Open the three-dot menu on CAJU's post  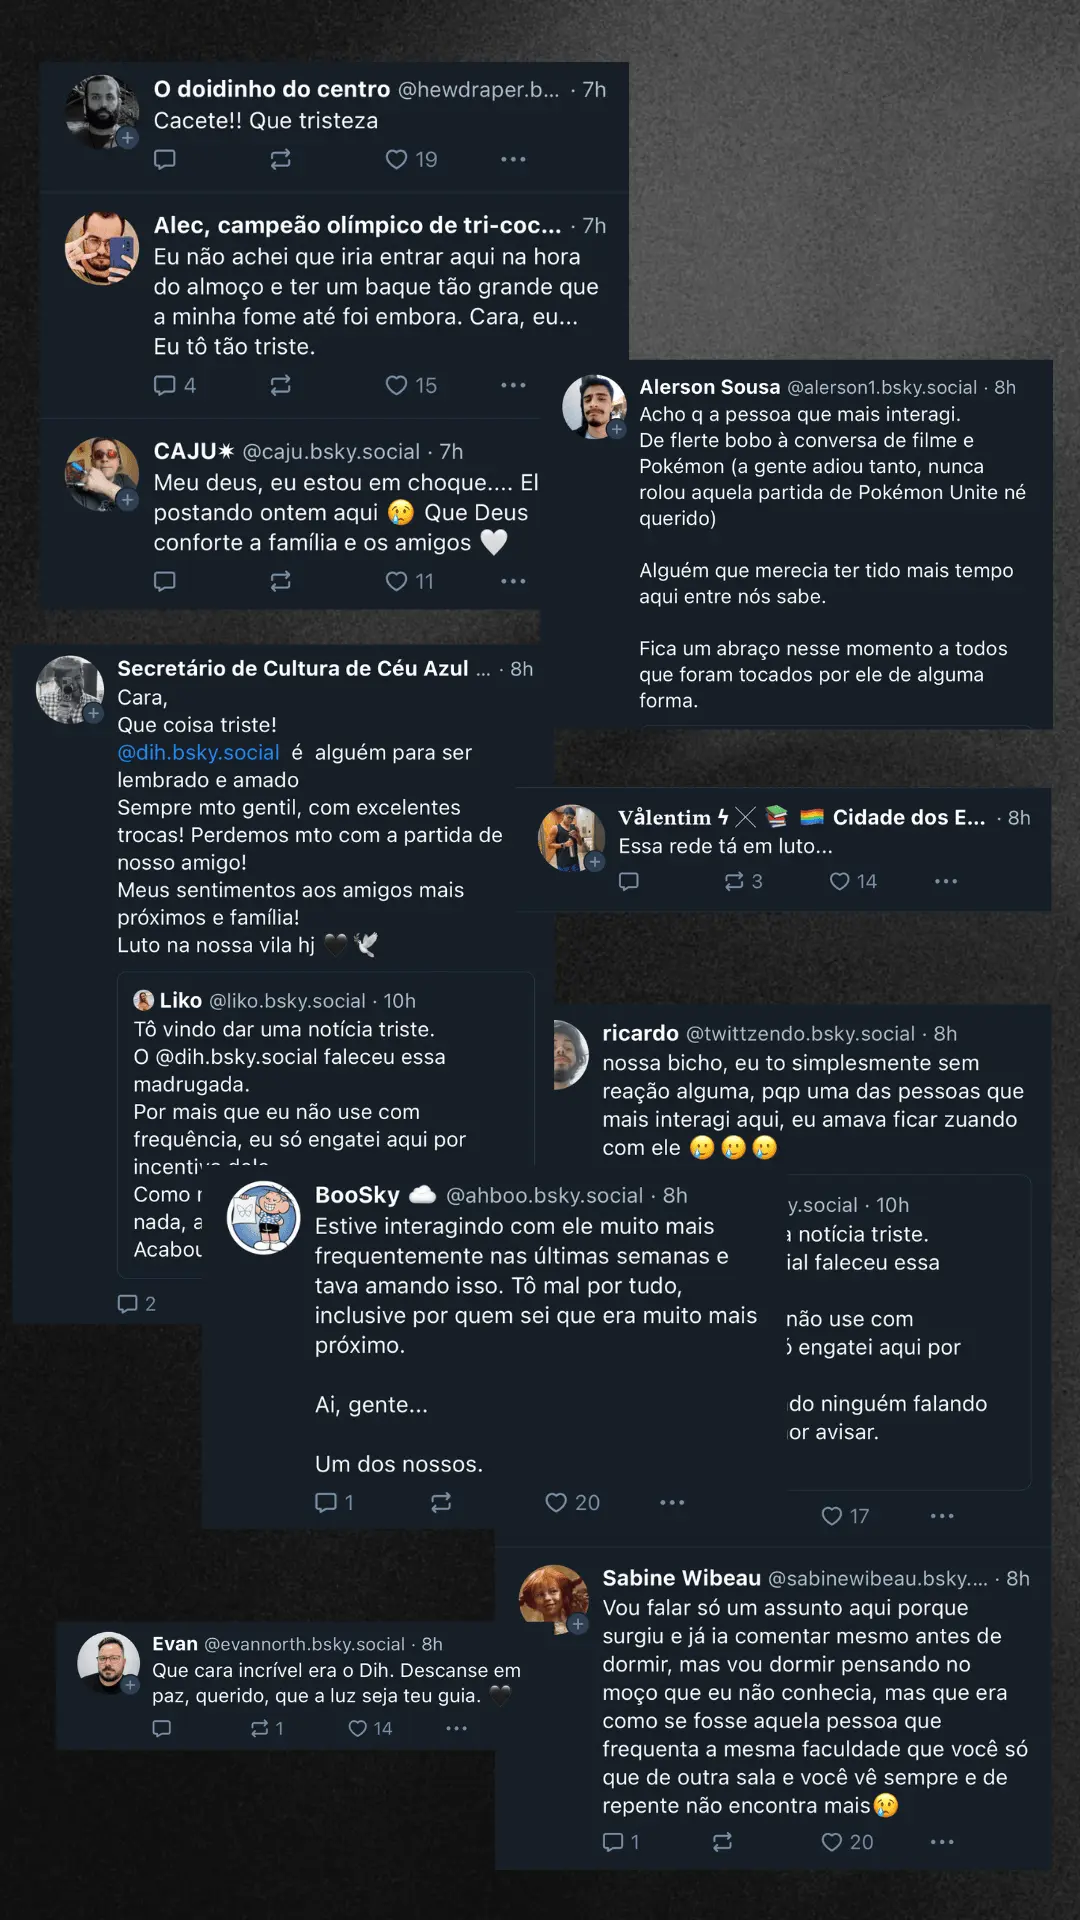pyautogui.click(x=513, y=581)
